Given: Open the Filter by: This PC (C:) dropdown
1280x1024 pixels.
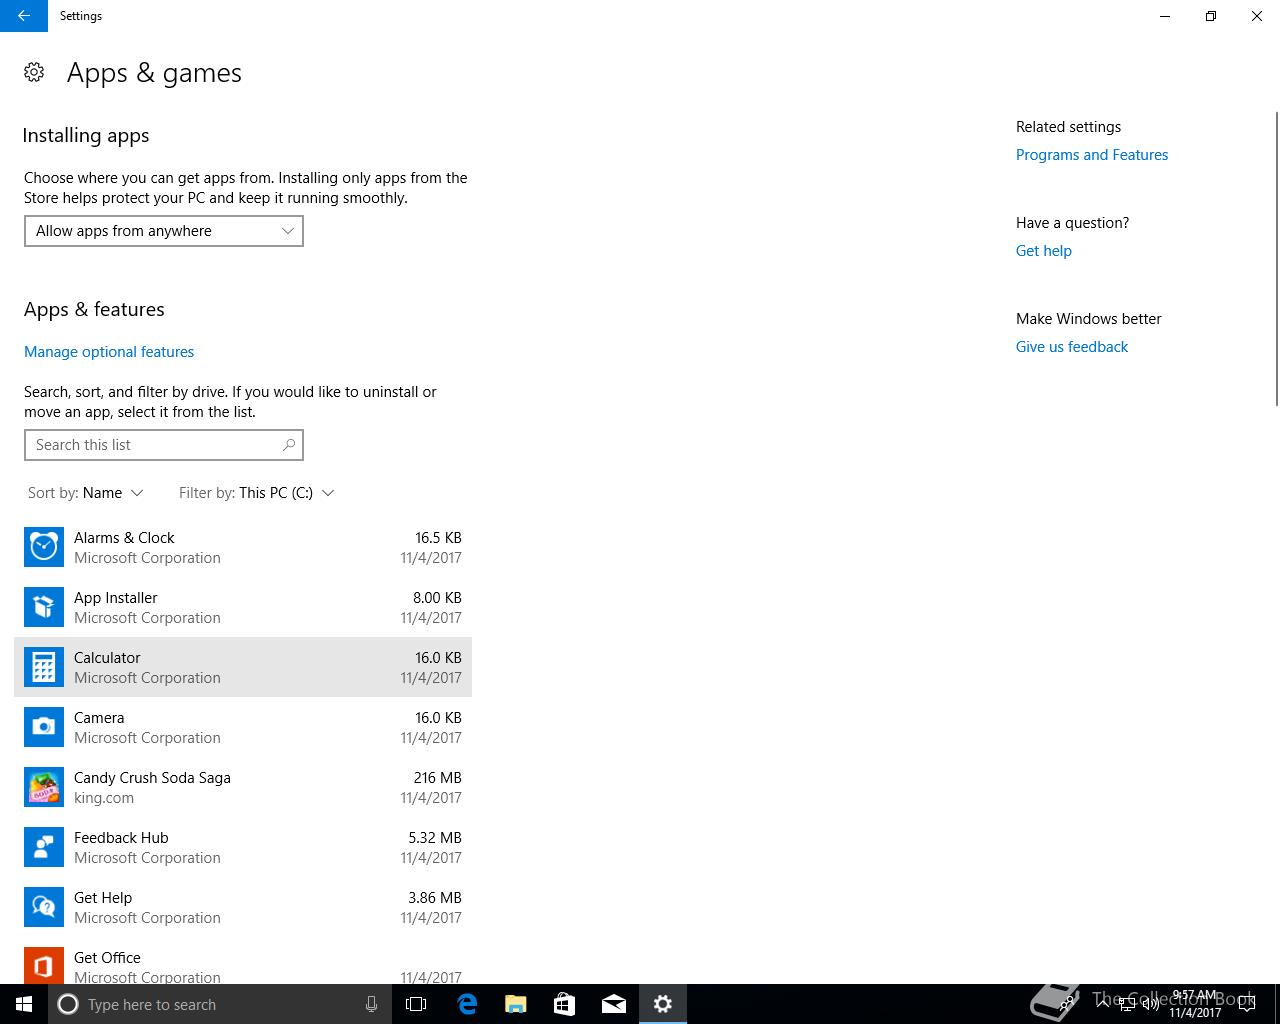Looking at the screenshot, I should click(257, 493).
